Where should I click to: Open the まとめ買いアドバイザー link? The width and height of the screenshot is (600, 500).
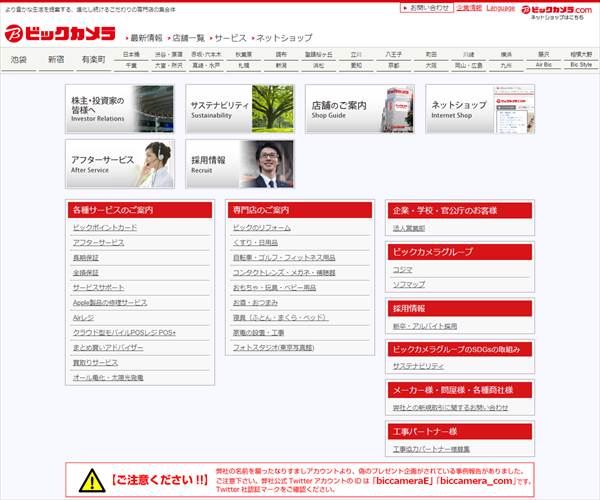[x=108, y=347]
